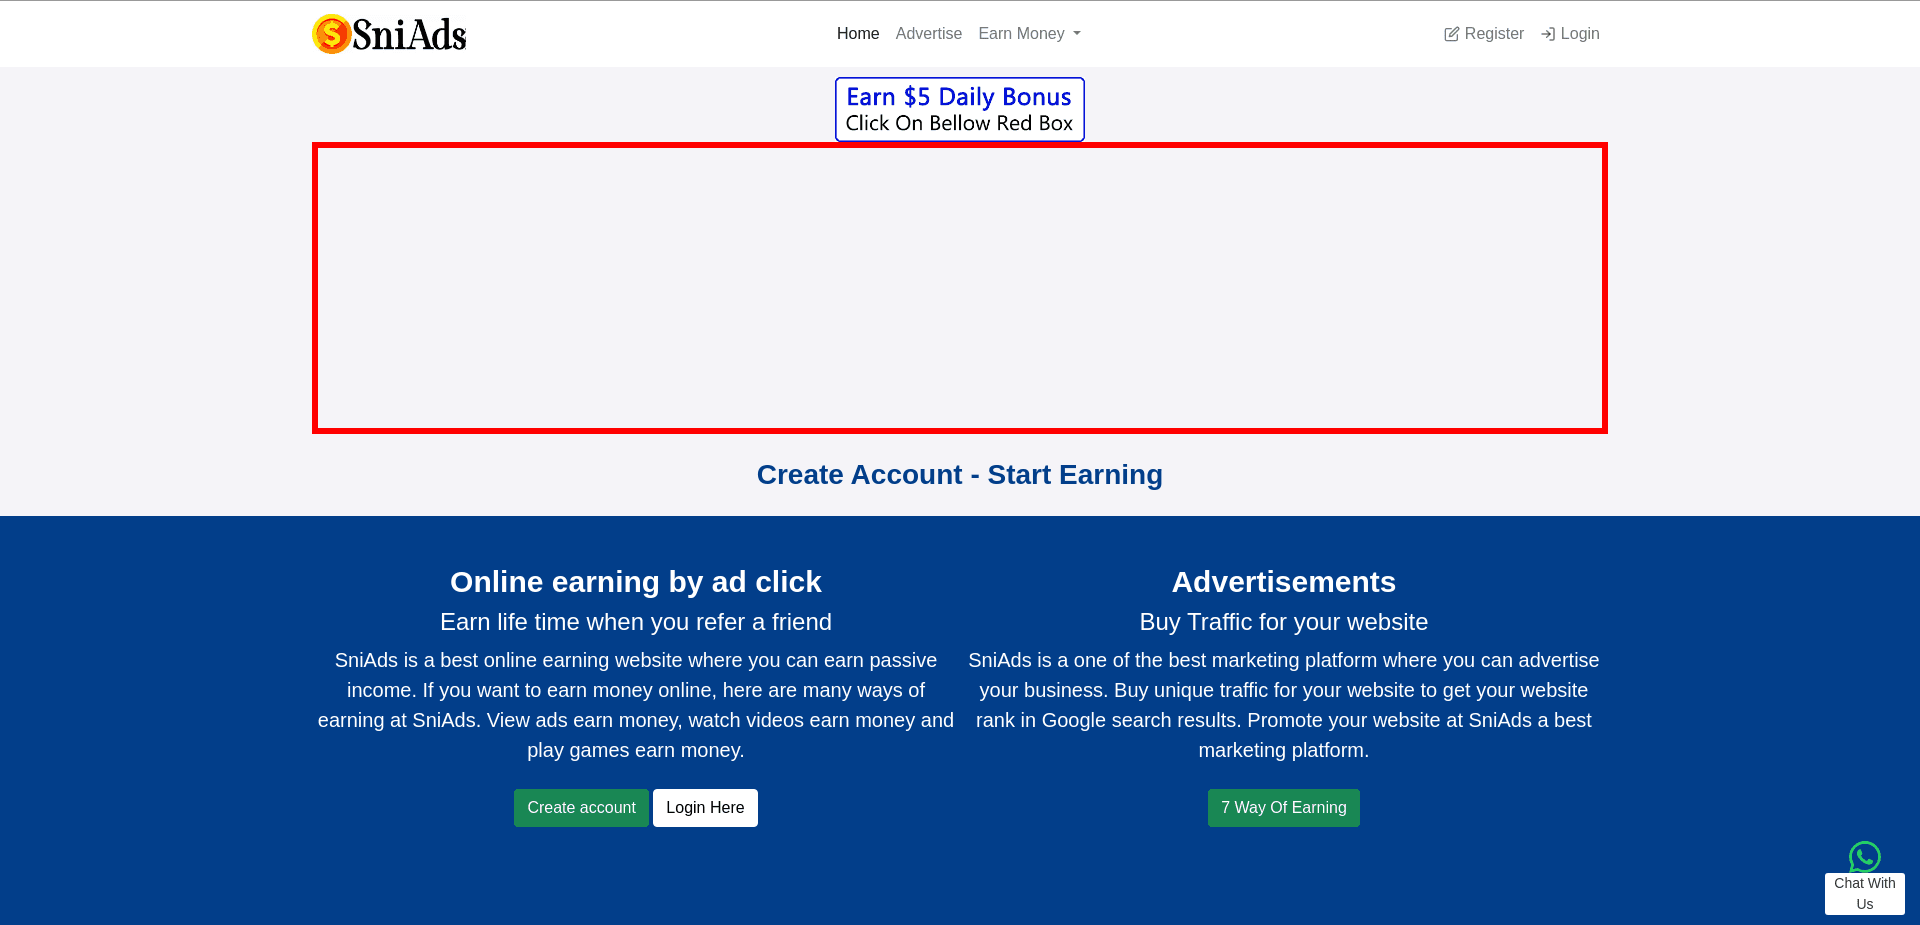Click the Register link

[x=1493, y=33]
